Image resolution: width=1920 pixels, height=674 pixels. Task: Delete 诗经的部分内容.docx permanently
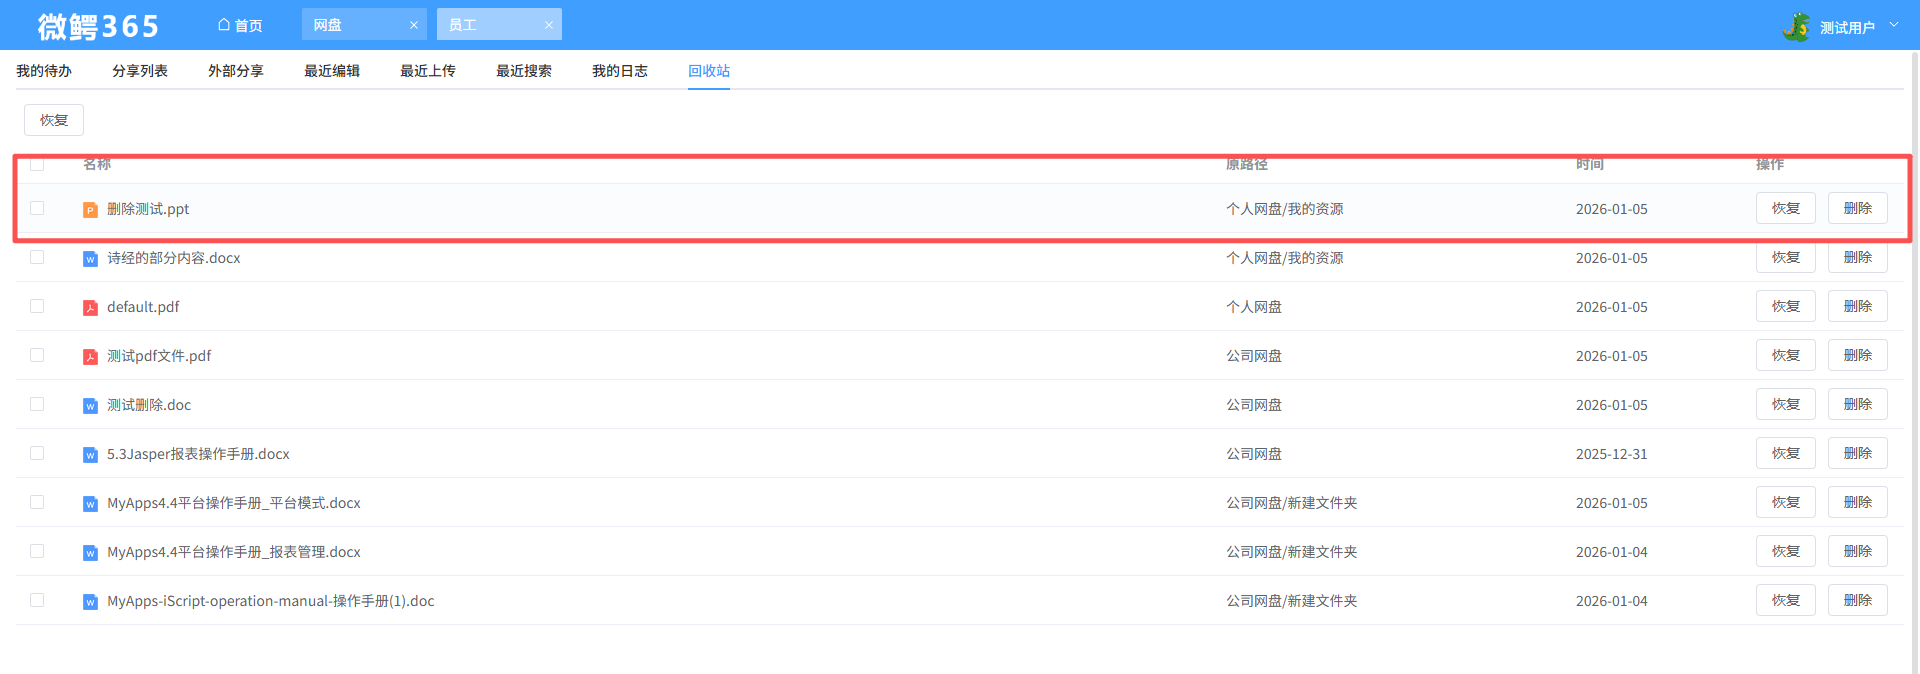[1858, 257]
